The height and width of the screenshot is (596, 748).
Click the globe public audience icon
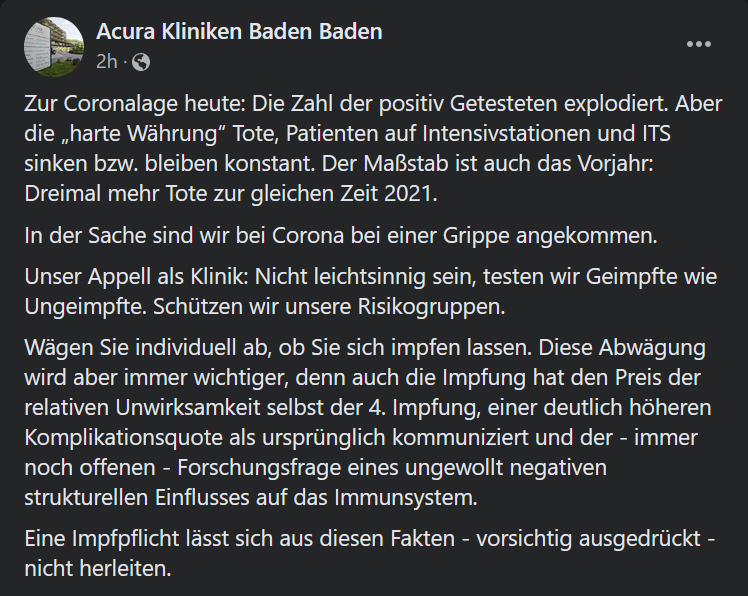pos(141,62)
